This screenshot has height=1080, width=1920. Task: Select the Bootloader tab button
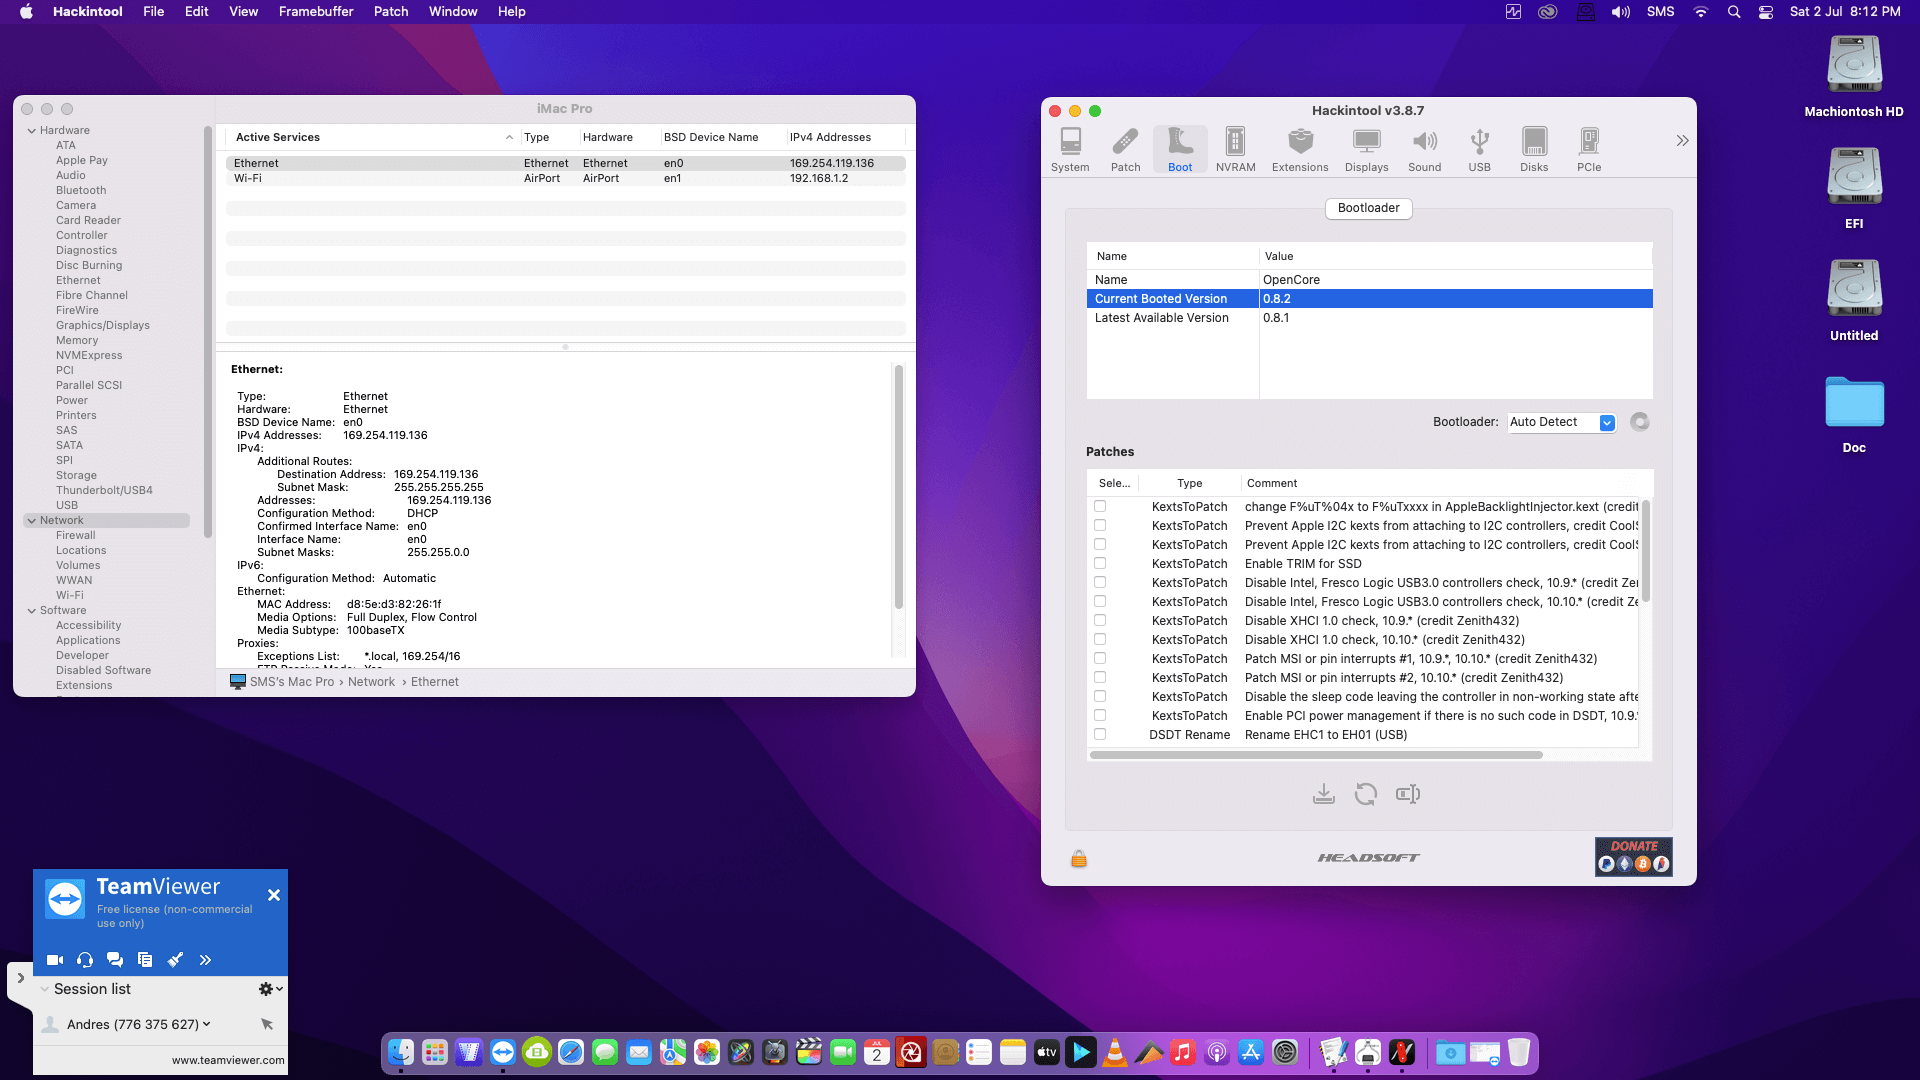click(1368, 208)
